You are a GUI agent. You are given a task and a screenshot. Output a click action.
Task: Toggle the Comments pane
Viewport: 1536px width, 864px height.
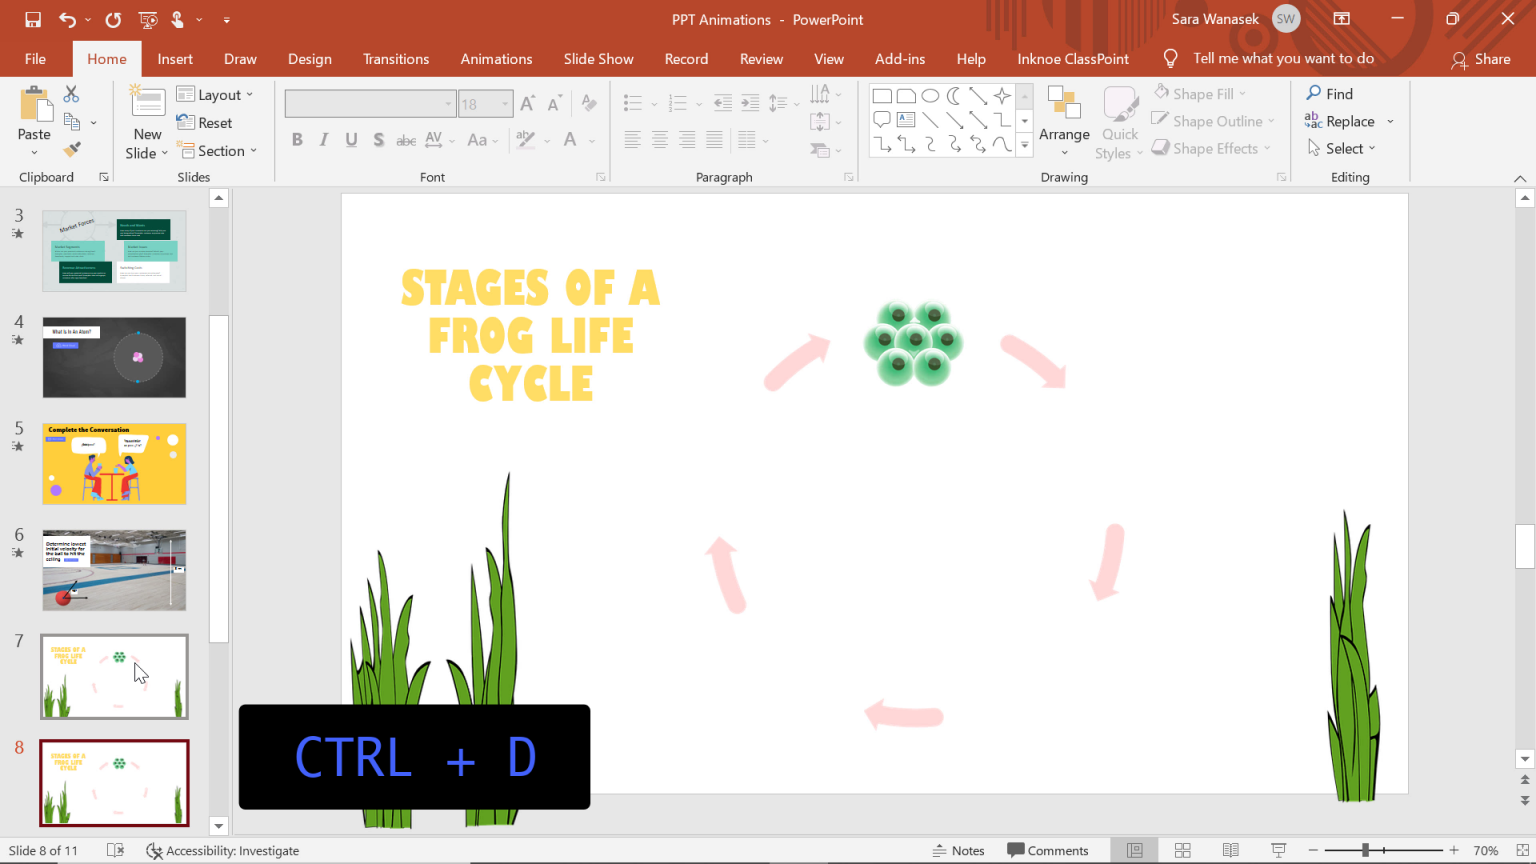coord(1047,850)
